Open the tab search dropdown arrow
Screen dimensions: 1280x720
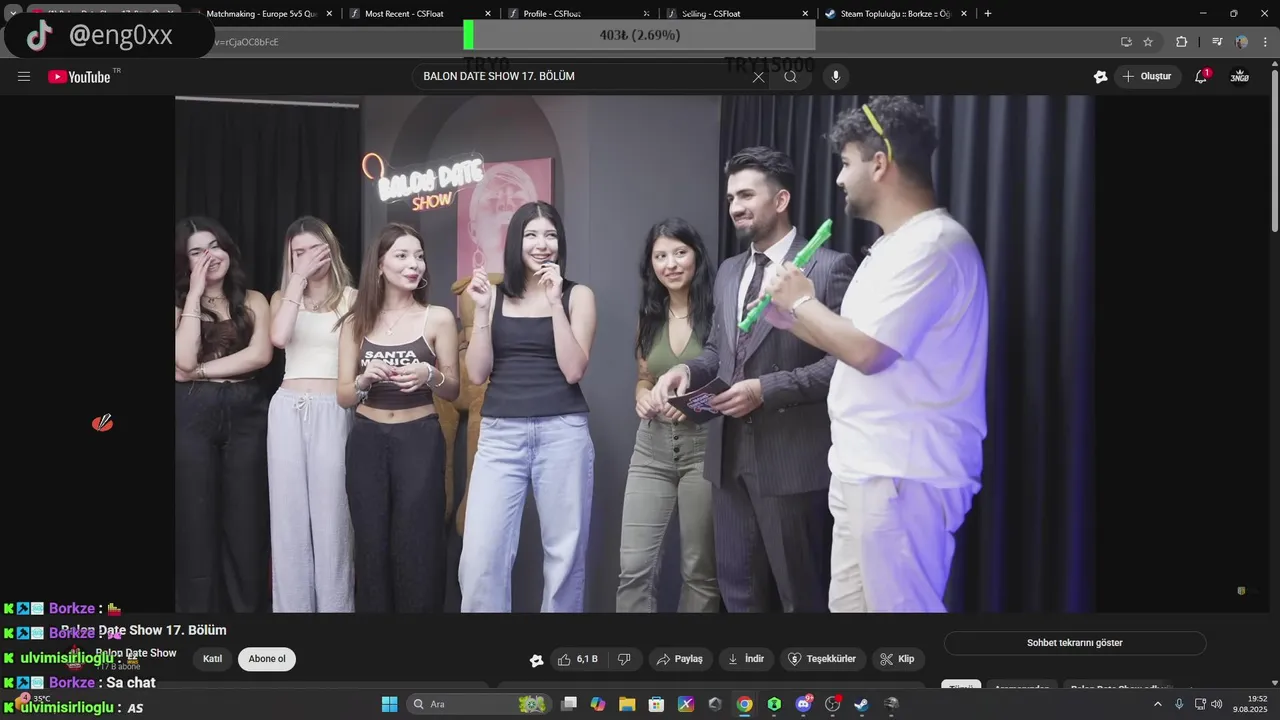click(x=12, y=13)
